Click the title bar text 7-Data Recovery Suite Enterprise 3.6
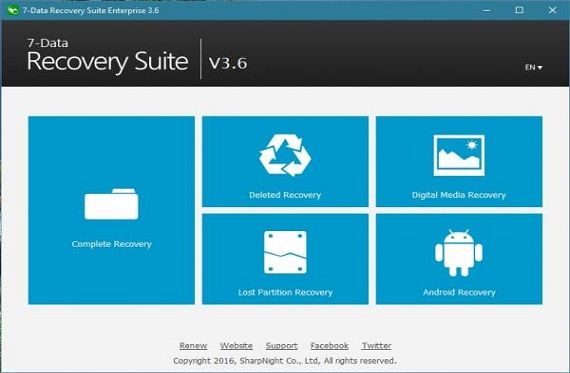 coord(91,10)
